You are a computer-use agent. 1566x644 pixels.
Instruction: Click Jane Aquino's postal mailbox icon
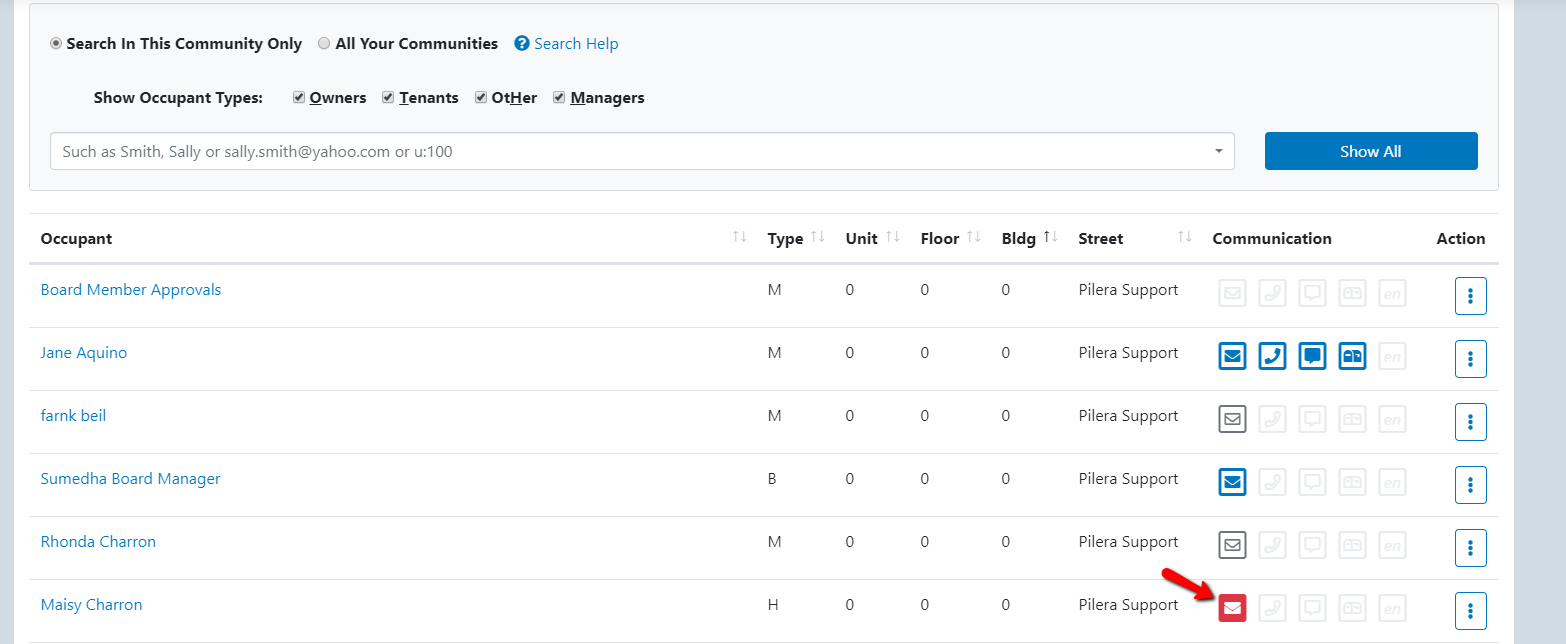[1352, 355]
